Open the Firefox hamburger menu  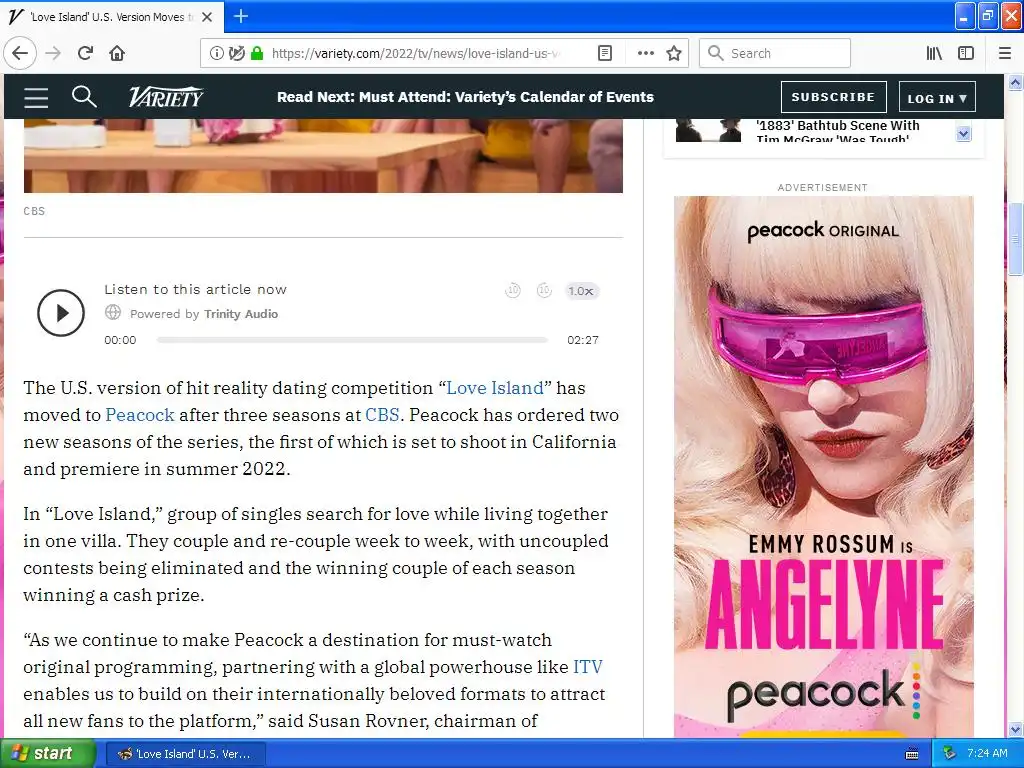coord(1005,53)
